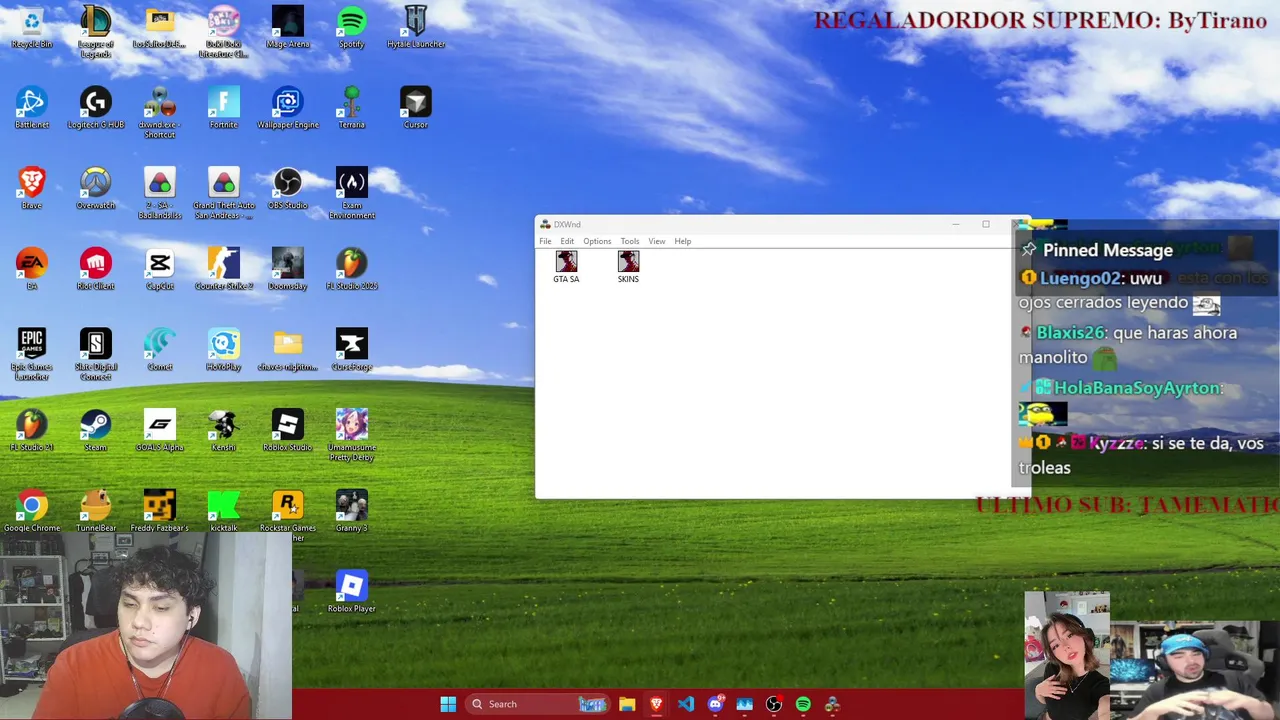Minimize the DXWnd window

click(956, 224)
